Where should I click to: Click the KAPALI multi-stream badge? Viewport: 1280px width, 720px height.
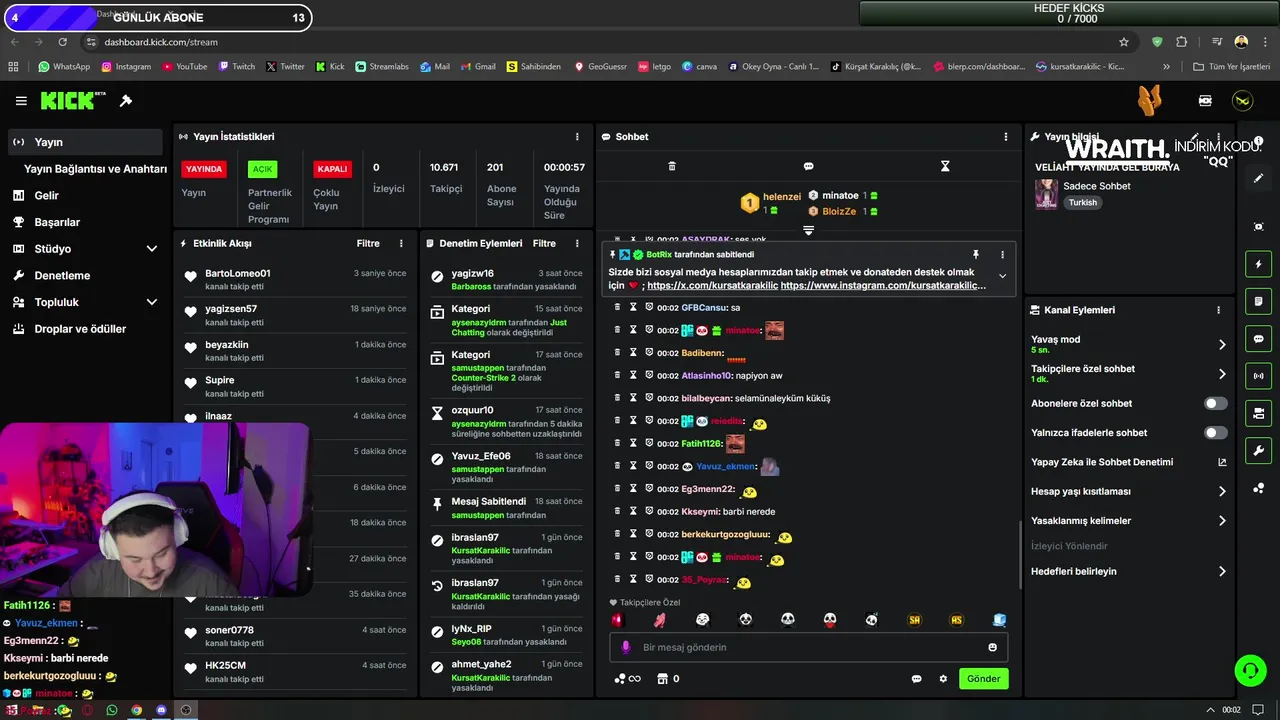click(x=332, y=169)
